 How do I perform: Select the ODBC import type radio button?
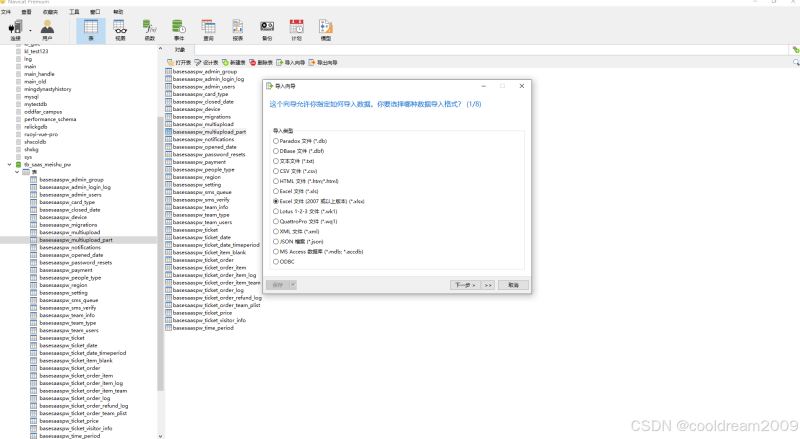pyautogui.click(x=276, y=261)
